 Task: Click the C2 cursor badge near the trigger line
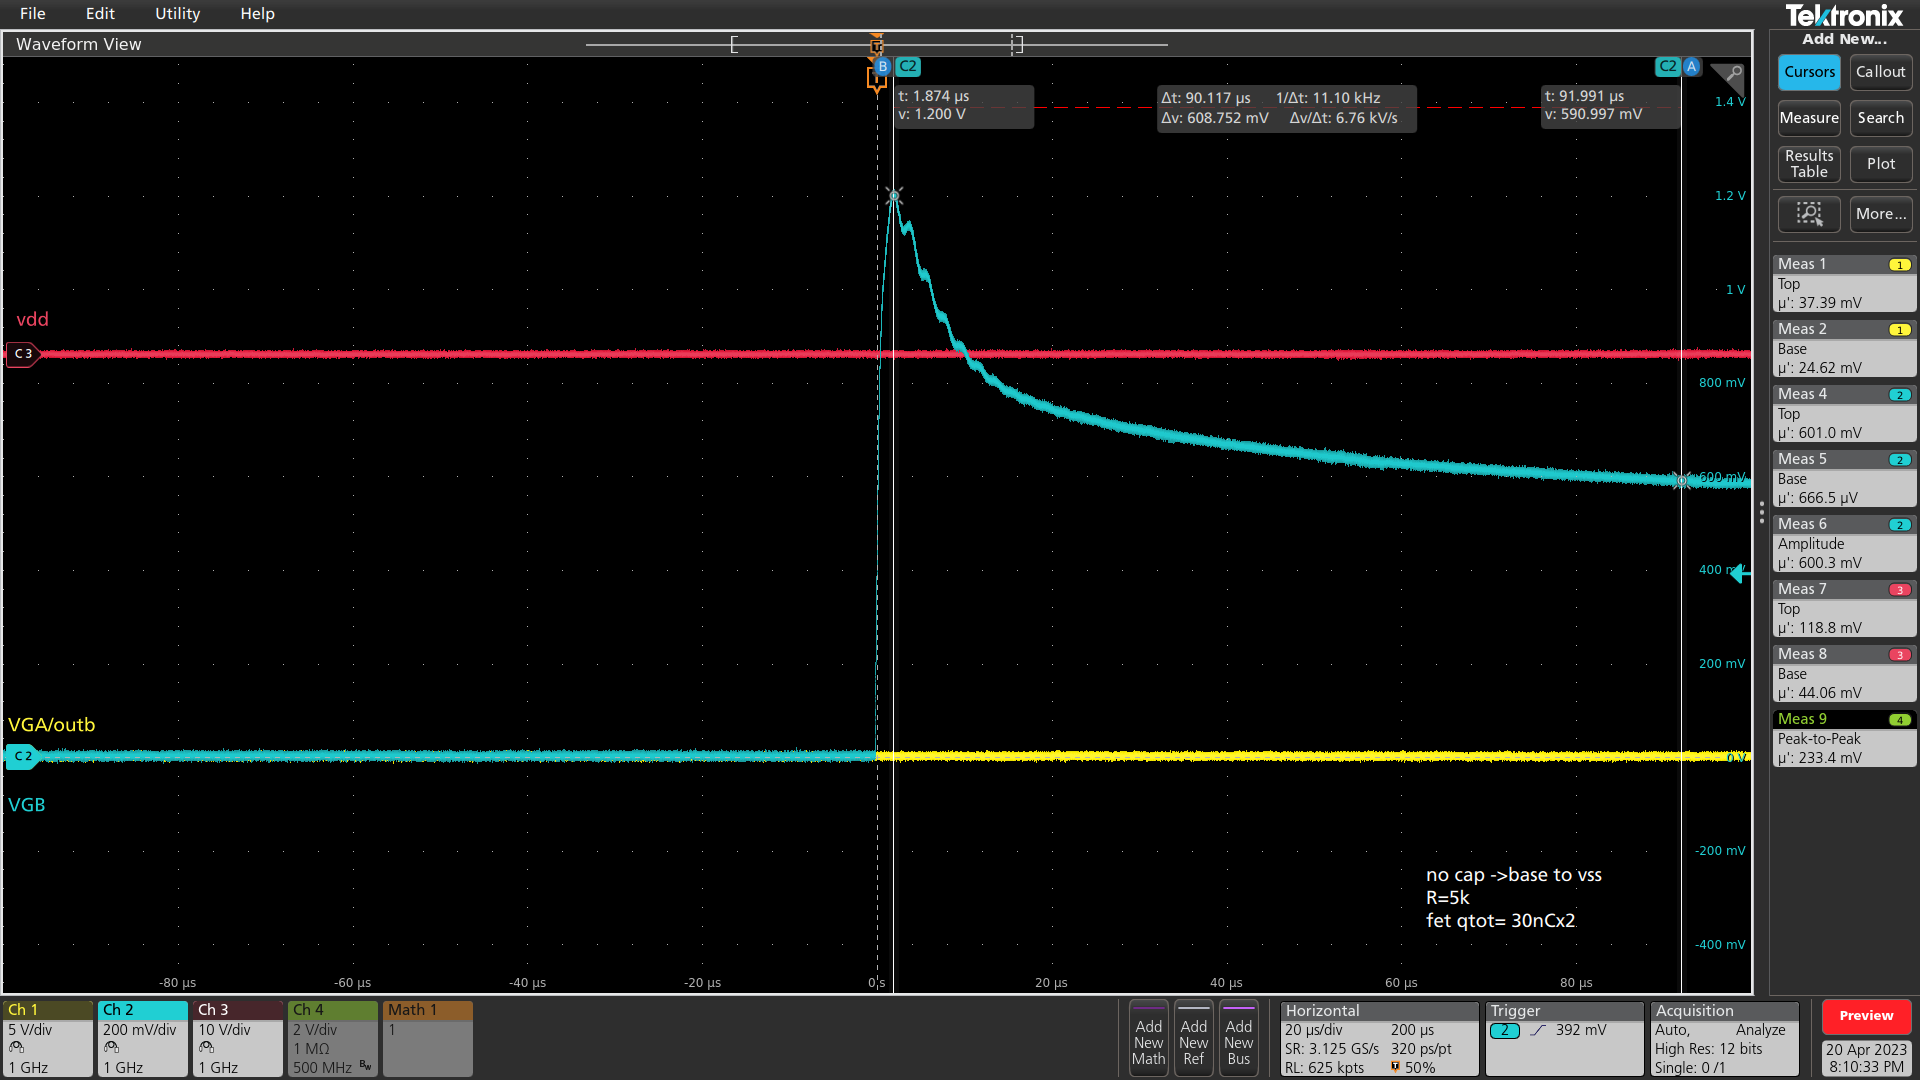[x=907, y=67]
